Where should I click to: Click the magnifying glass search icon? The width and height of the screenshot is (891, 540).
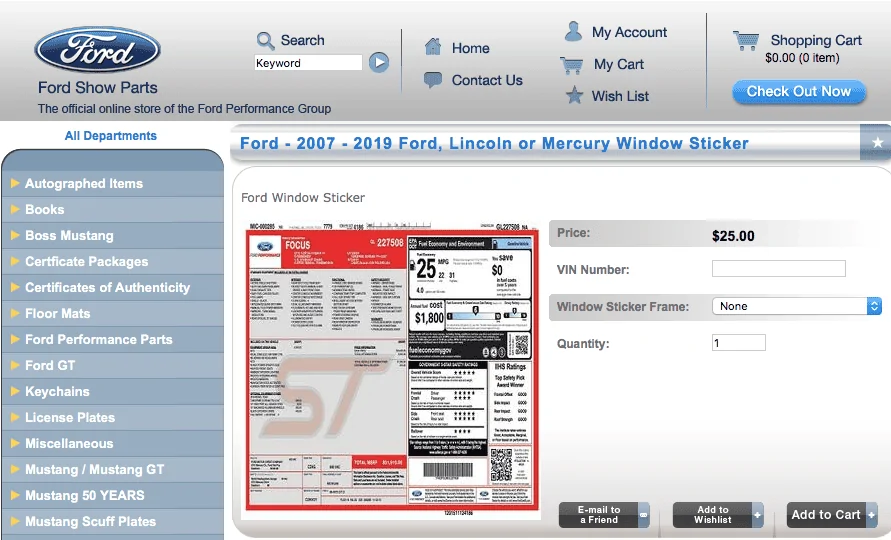click(x=265, y=40)
